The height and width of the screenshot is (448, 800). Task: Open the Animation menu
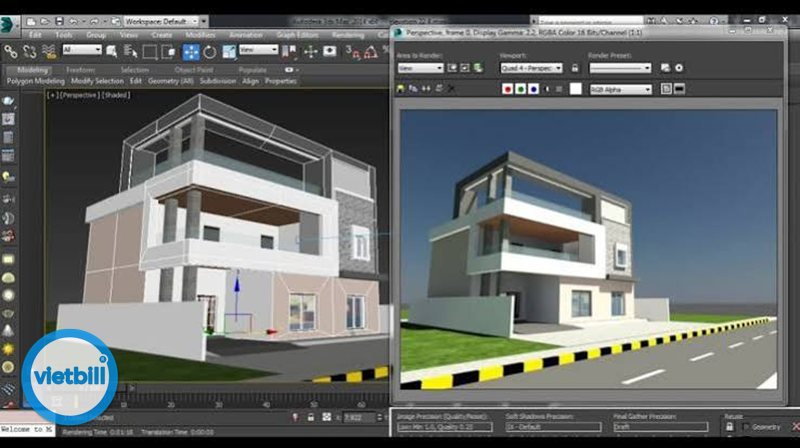[245, 35]
